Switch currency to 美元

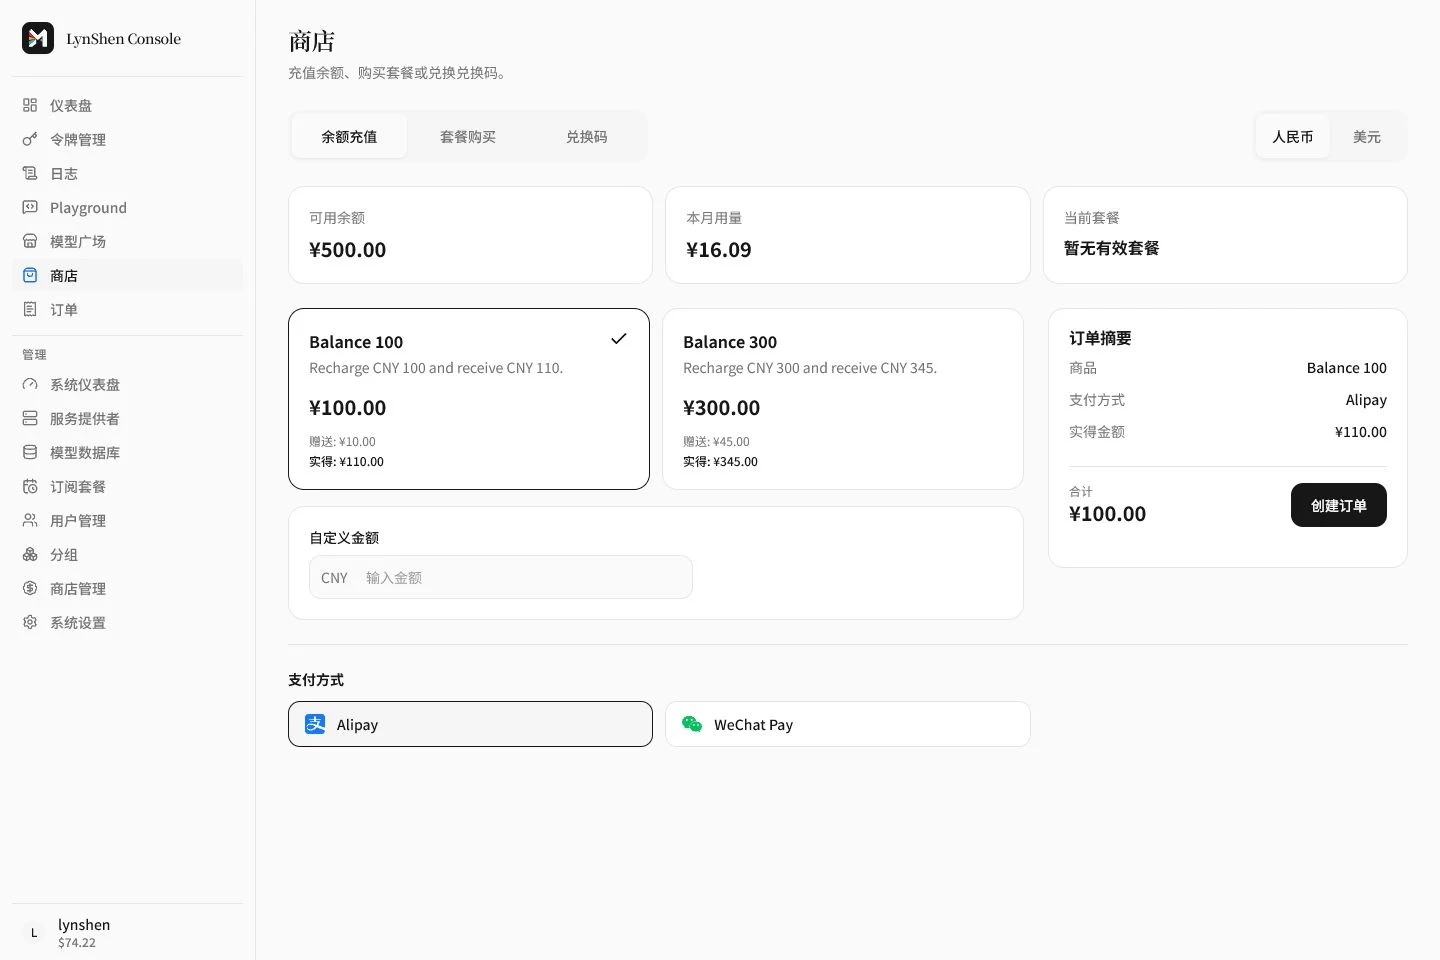[1367, 136]
